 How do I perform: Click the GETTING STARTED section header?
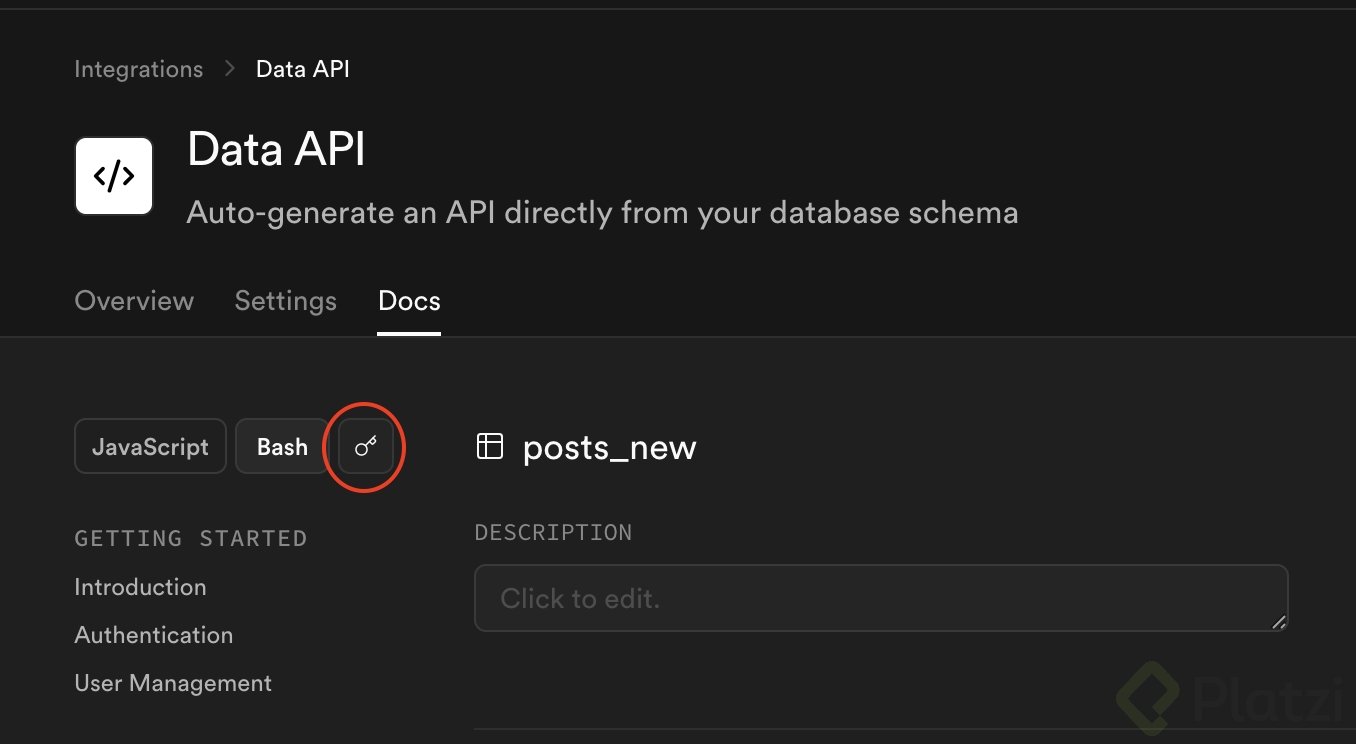coord(190,538)
